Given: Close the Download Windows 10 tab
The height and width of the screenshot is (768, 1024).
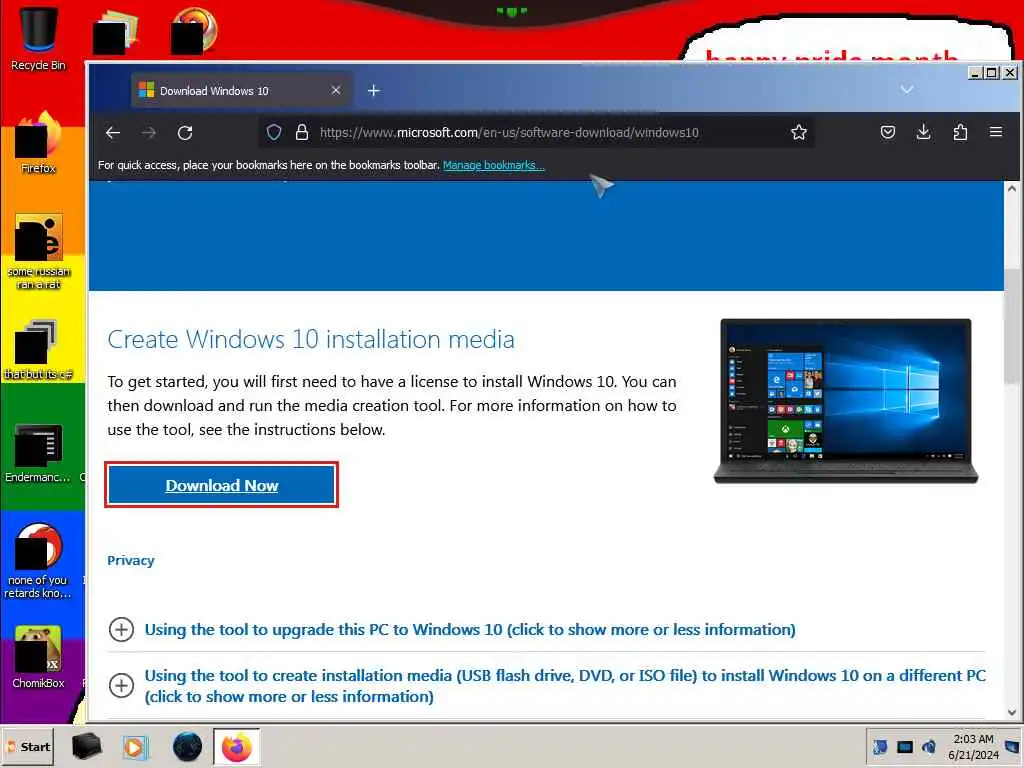Looking at the screenshot, I should click(x=336, y=90).
